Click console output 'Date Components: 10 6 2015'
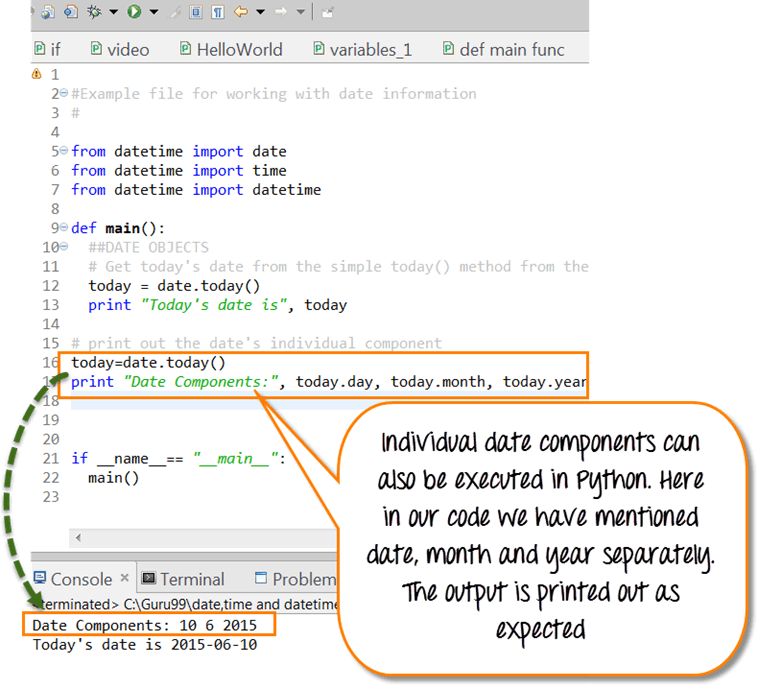 coord(145,625)
